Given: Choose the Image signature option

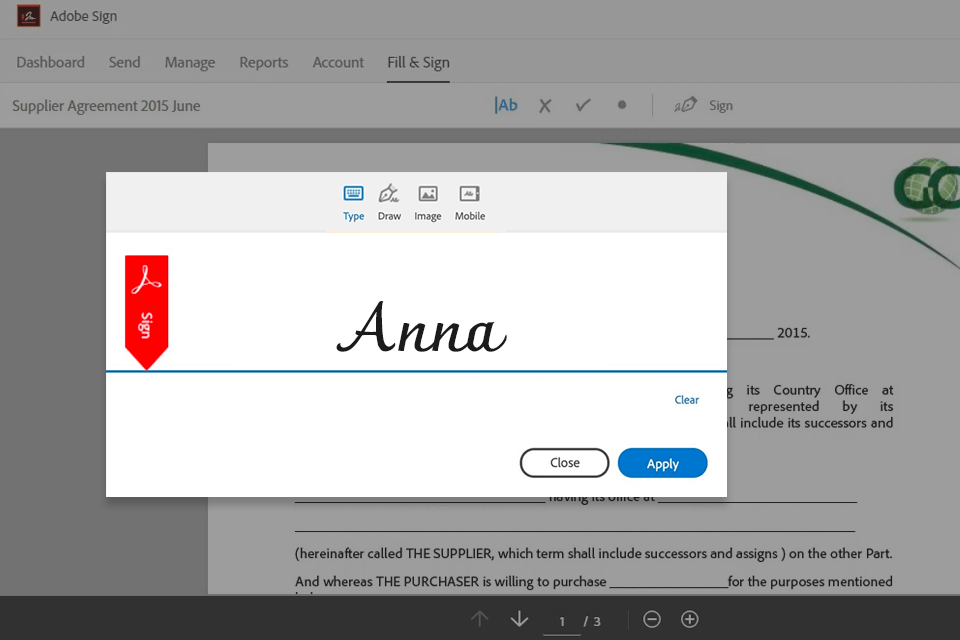Looking at the screenshot, I should coord(427,203).
